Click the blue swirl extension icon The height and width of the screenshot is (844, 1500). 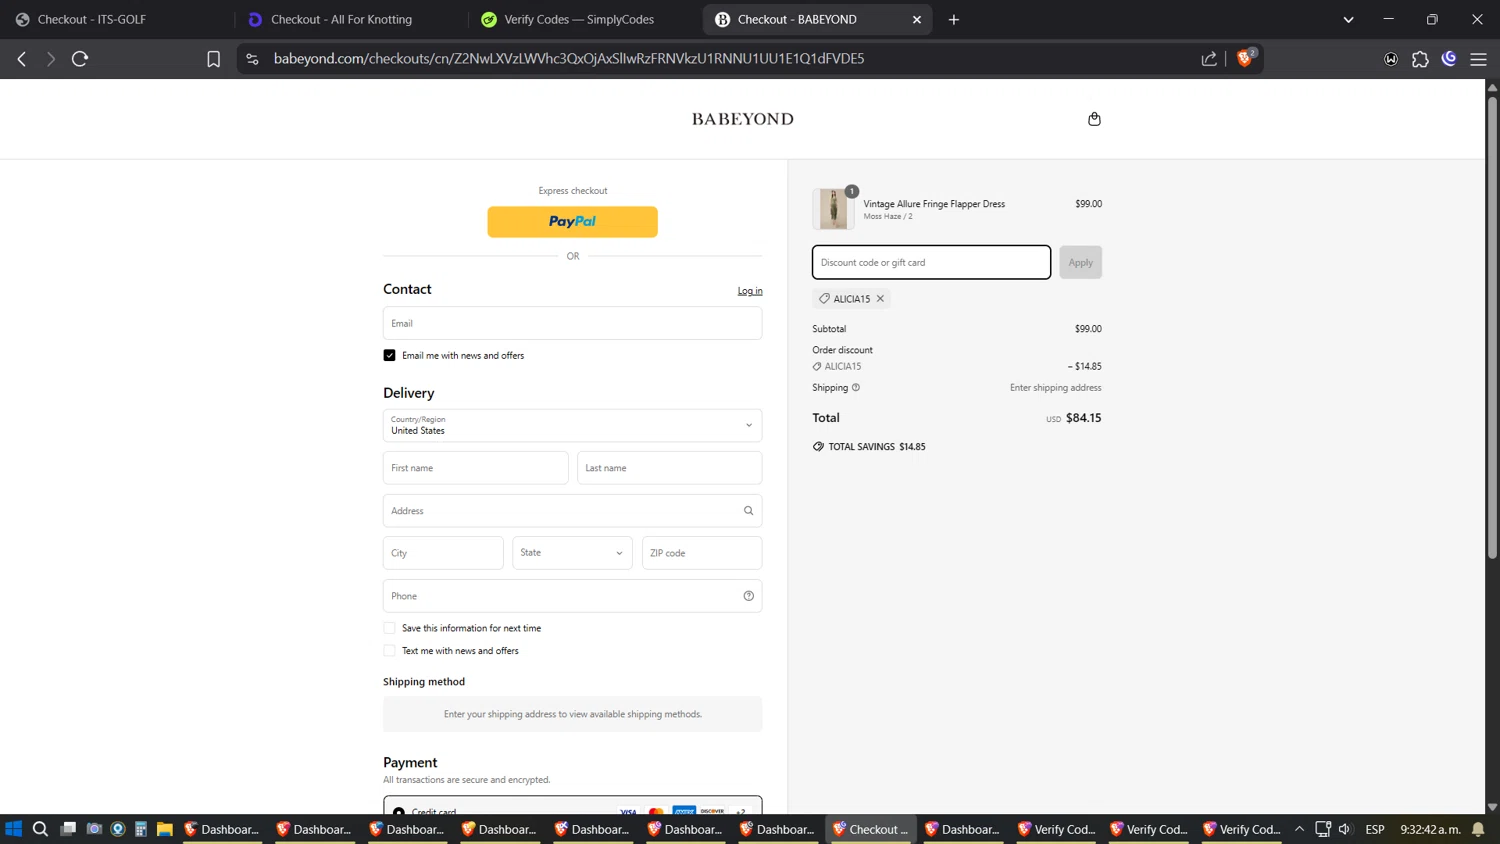1449,59
